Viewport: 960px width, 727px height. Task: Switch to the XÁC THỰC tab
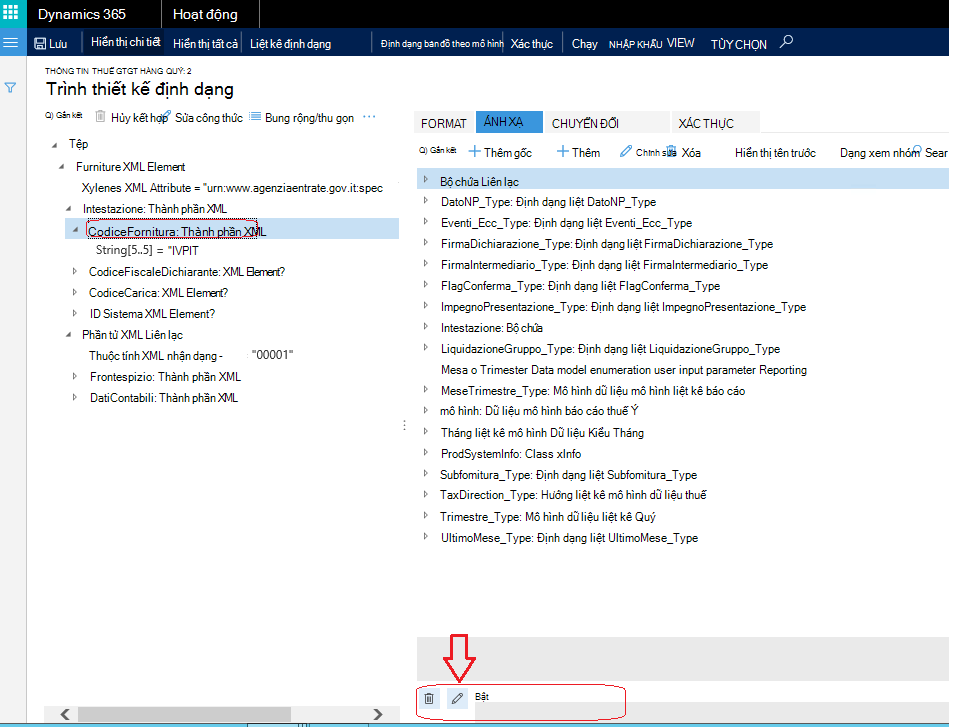pos(715,123)
